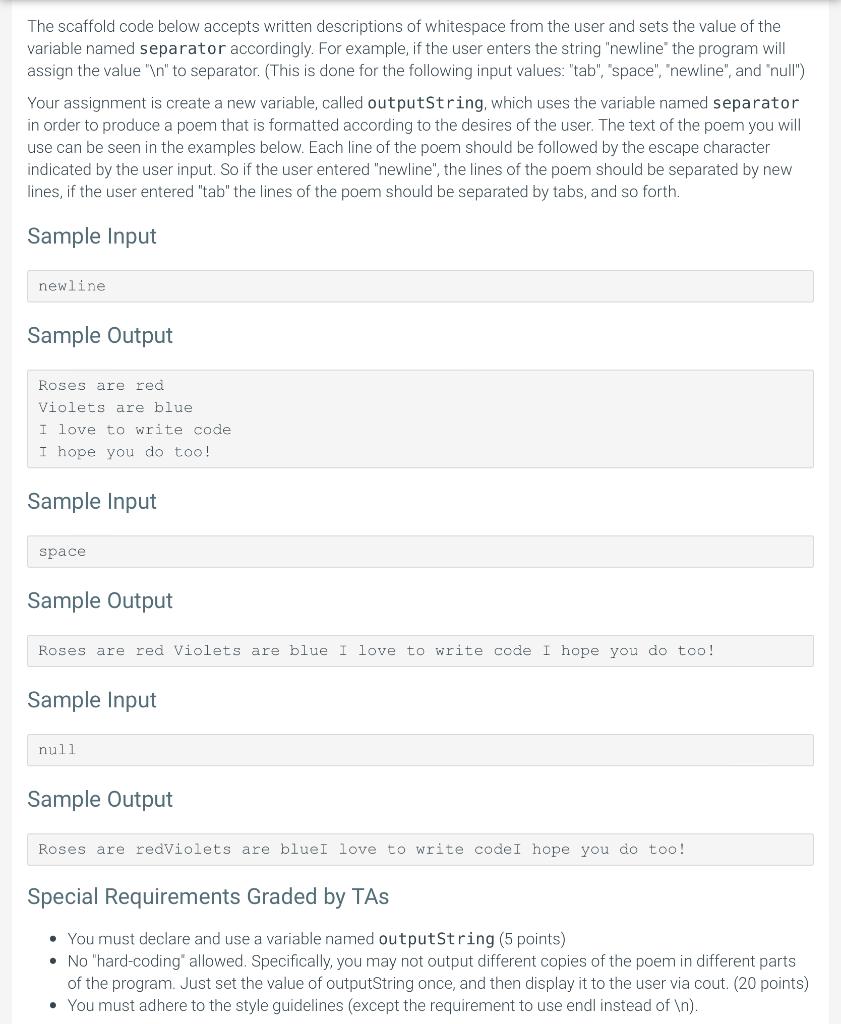This screenshot has width=841, height=1024.
Task: Click the code word "separator" in the second paragraph
Action: [755, 103]
